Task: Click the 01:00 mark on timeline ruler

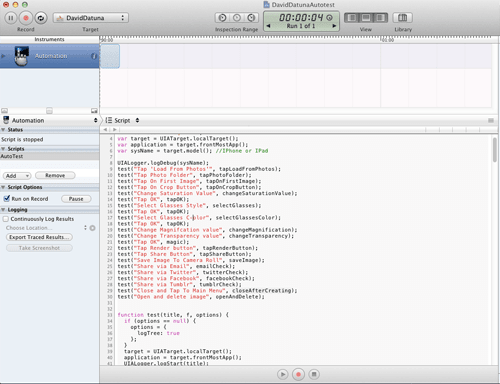Action: (388, 40)
